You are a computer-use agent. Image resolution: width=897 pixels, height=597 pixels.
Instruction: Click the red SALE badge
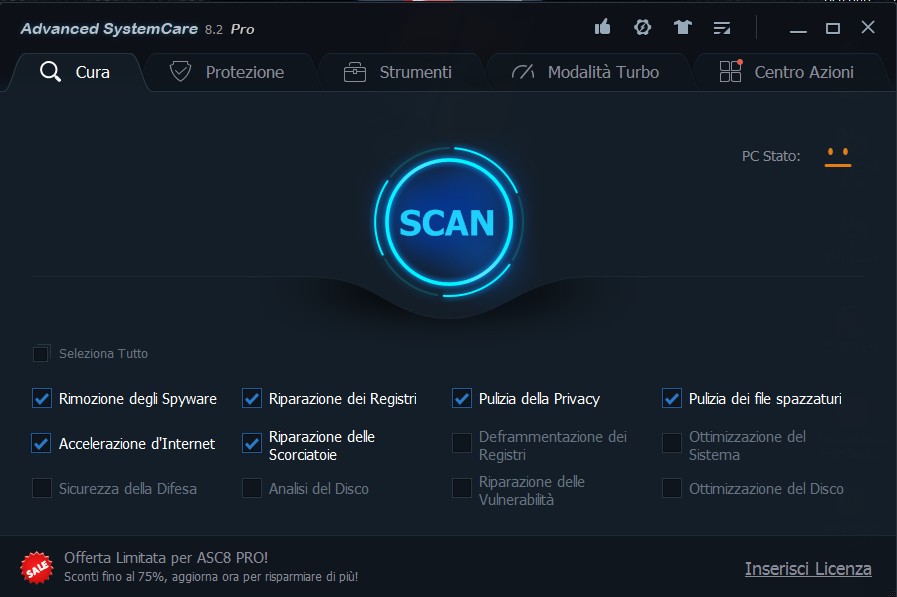[37, 568]
